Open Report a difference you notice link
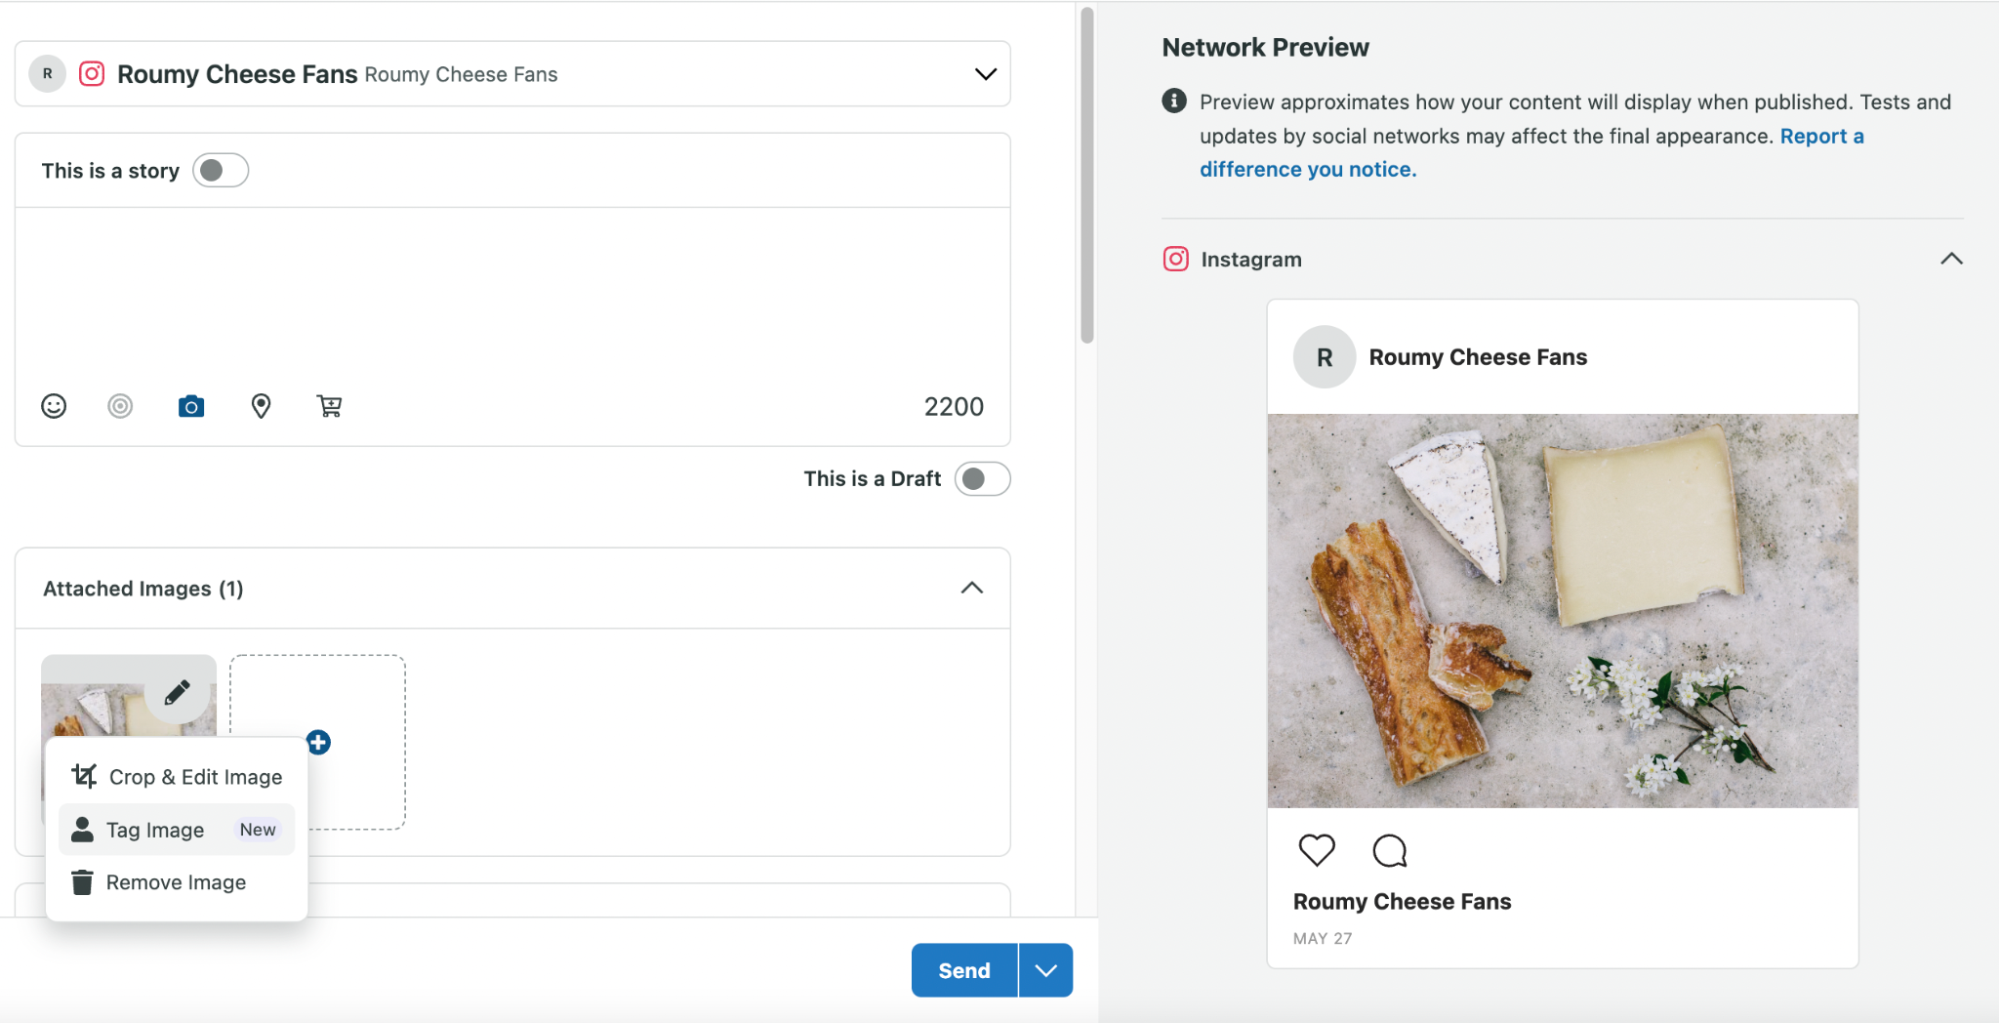Image resolution: width=1999 pixels, height=1023 pixels. 1532,153
